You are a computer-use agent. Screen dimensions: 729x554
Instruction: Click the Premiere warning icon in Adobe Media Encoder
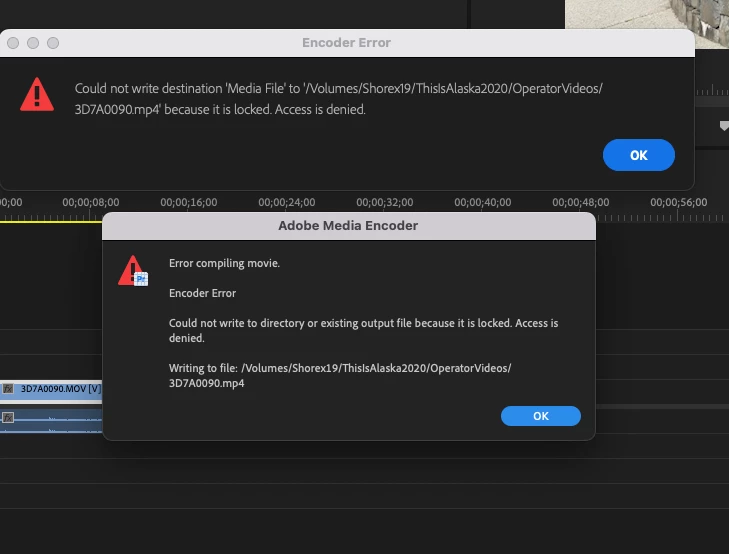point(133,271)
